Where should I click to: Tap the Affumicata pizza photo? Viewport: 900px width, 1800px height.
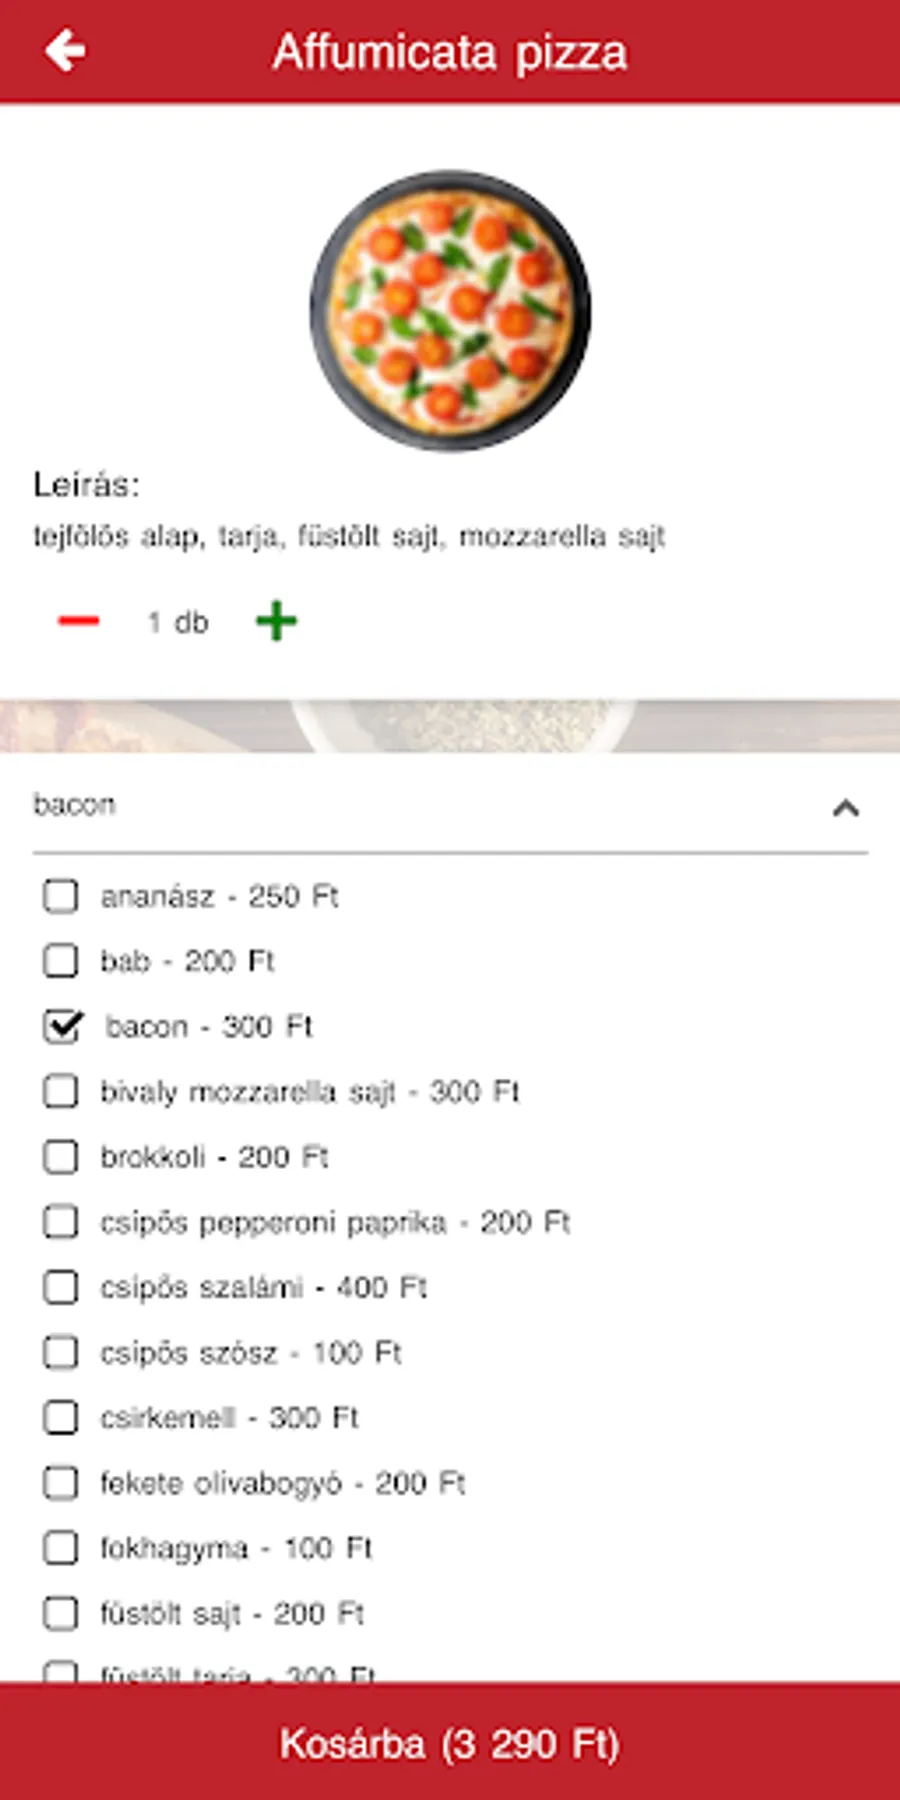450,310
